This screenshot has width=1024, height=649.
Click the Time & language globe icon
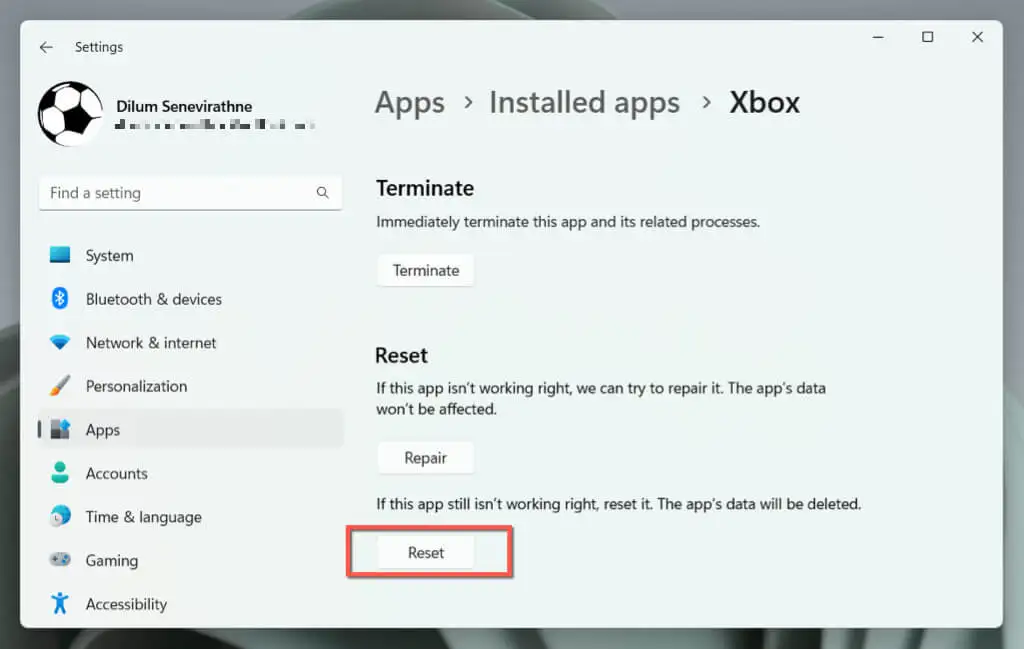tap(60, 516)
